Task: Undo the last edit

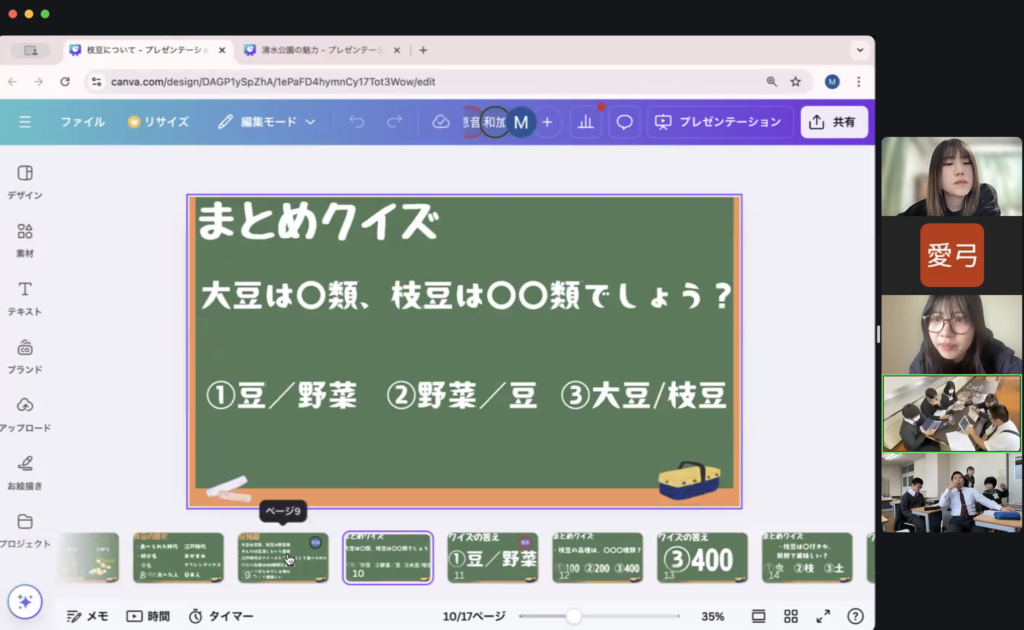Action: point(357,122)
